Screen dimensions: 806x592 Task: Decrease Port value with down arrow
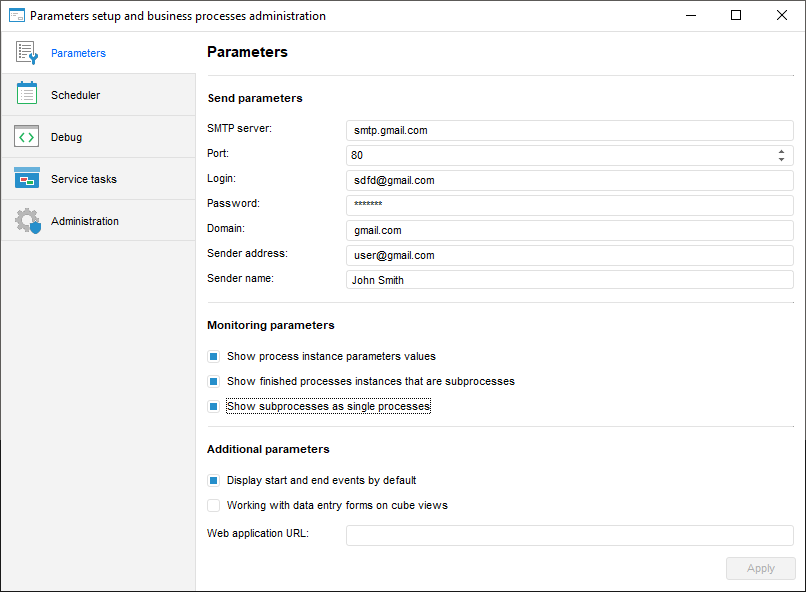coord(781,159)
